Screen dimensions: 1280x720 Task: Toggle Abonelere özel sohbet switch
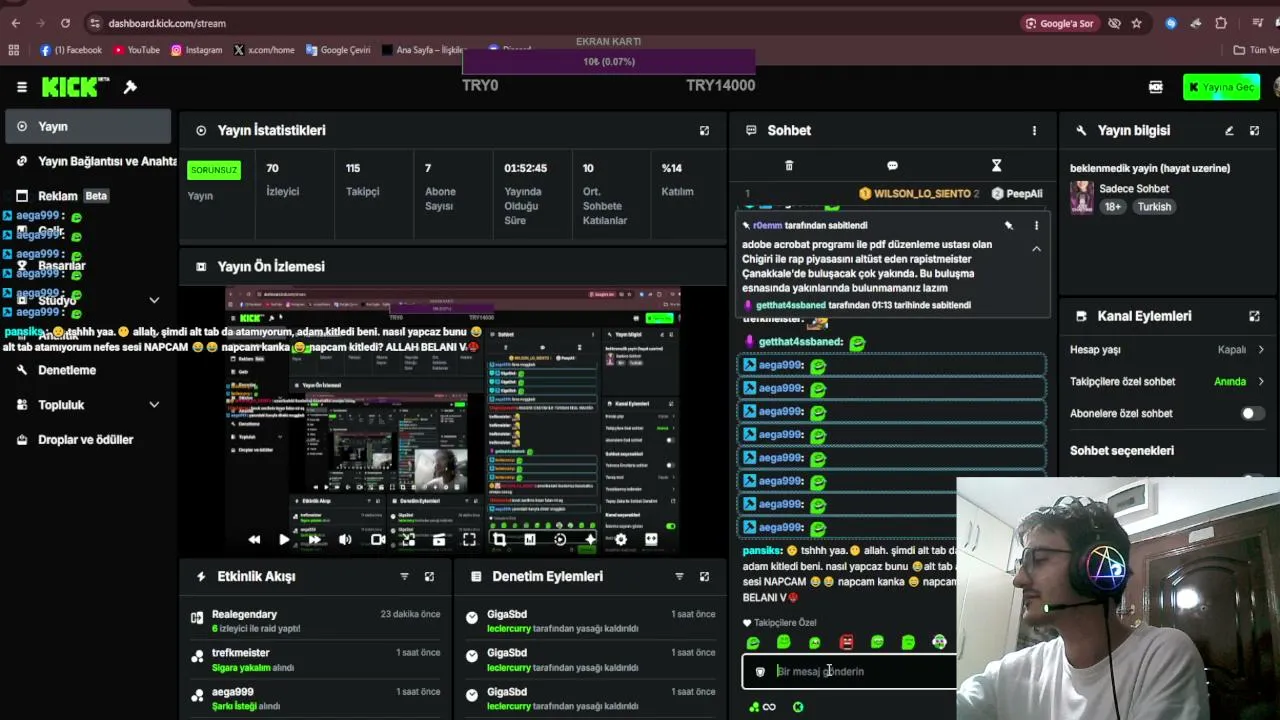pos(1252,413)
